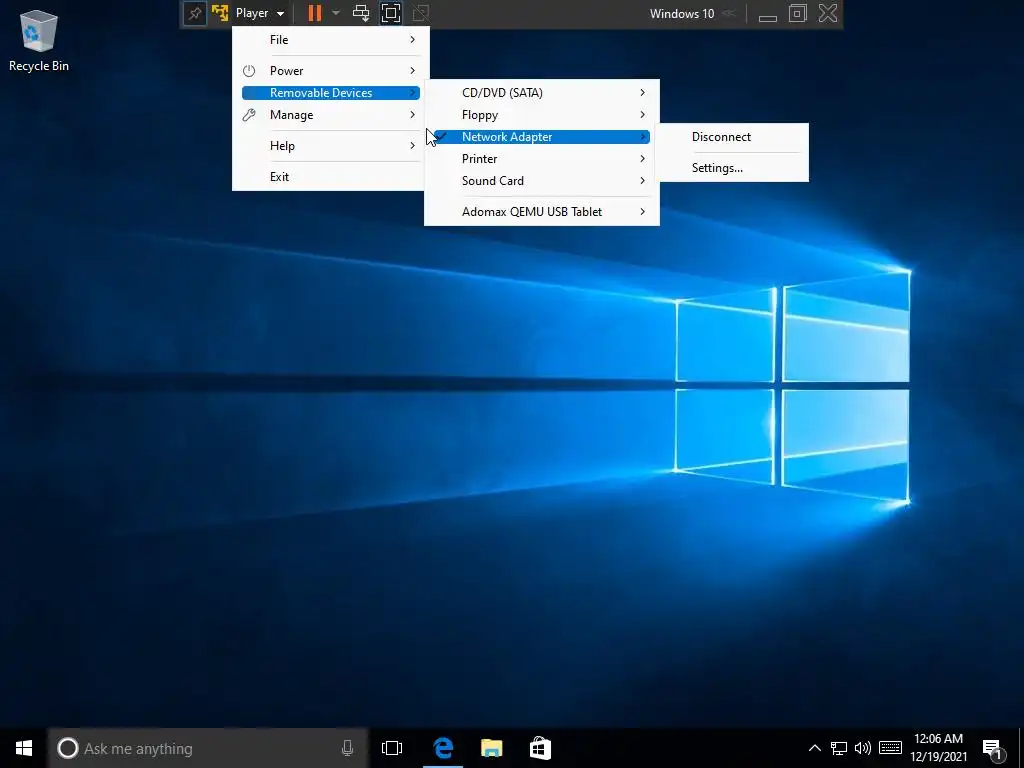This screenshot has width=1024, height=768.
Task: Click the wrench icon beside Manage
Action: [249, 115]
